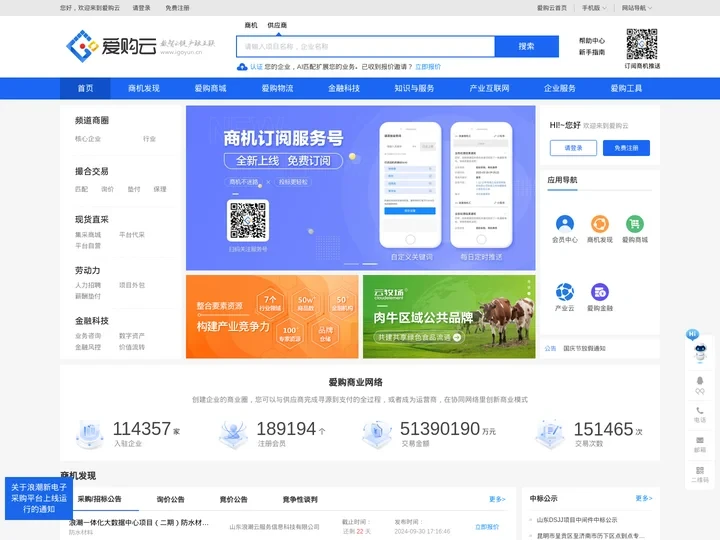Select the first banner carousel indicator

point(351,264)
